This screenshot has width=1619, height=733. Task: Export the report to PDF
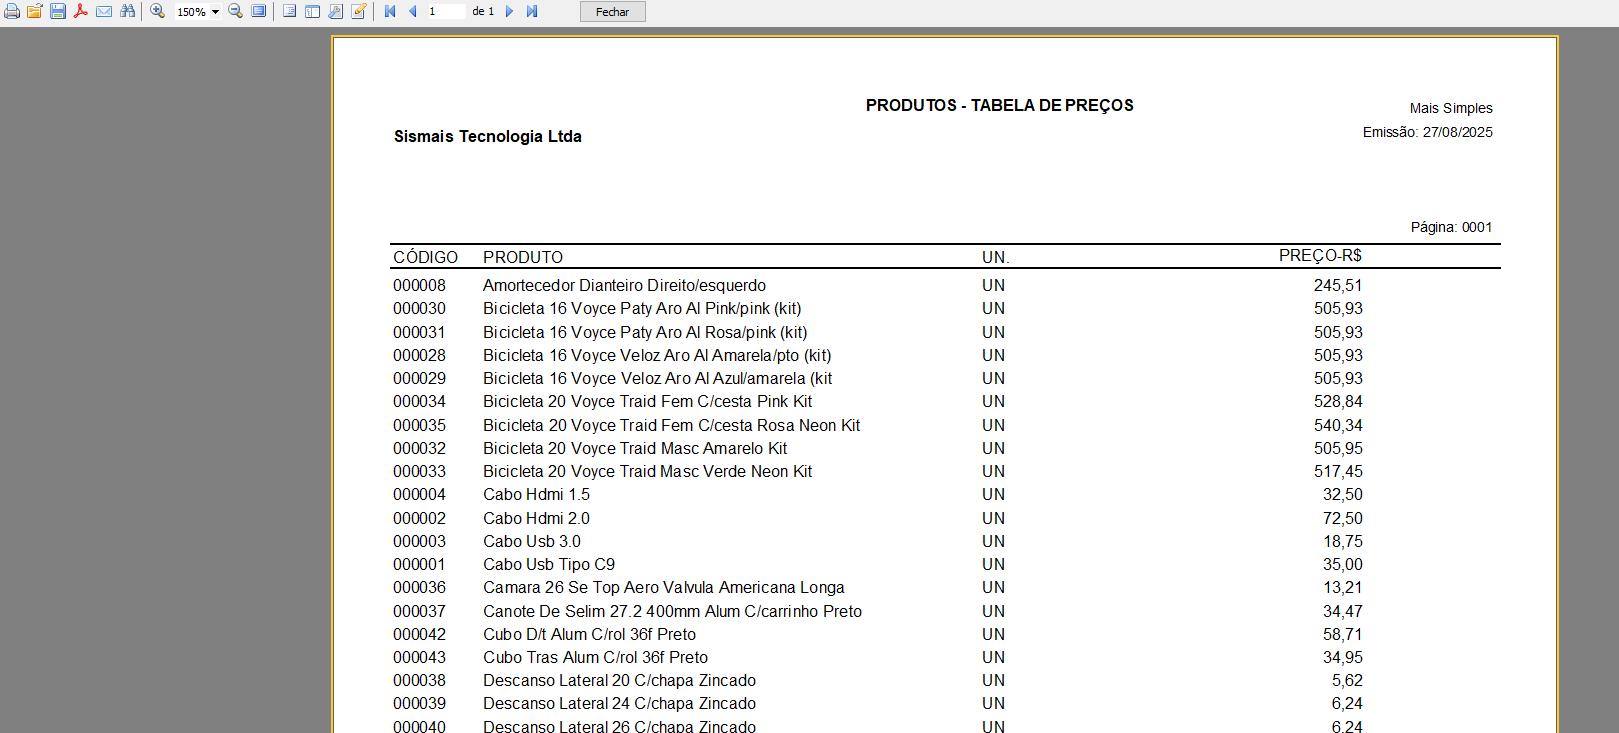81,11
